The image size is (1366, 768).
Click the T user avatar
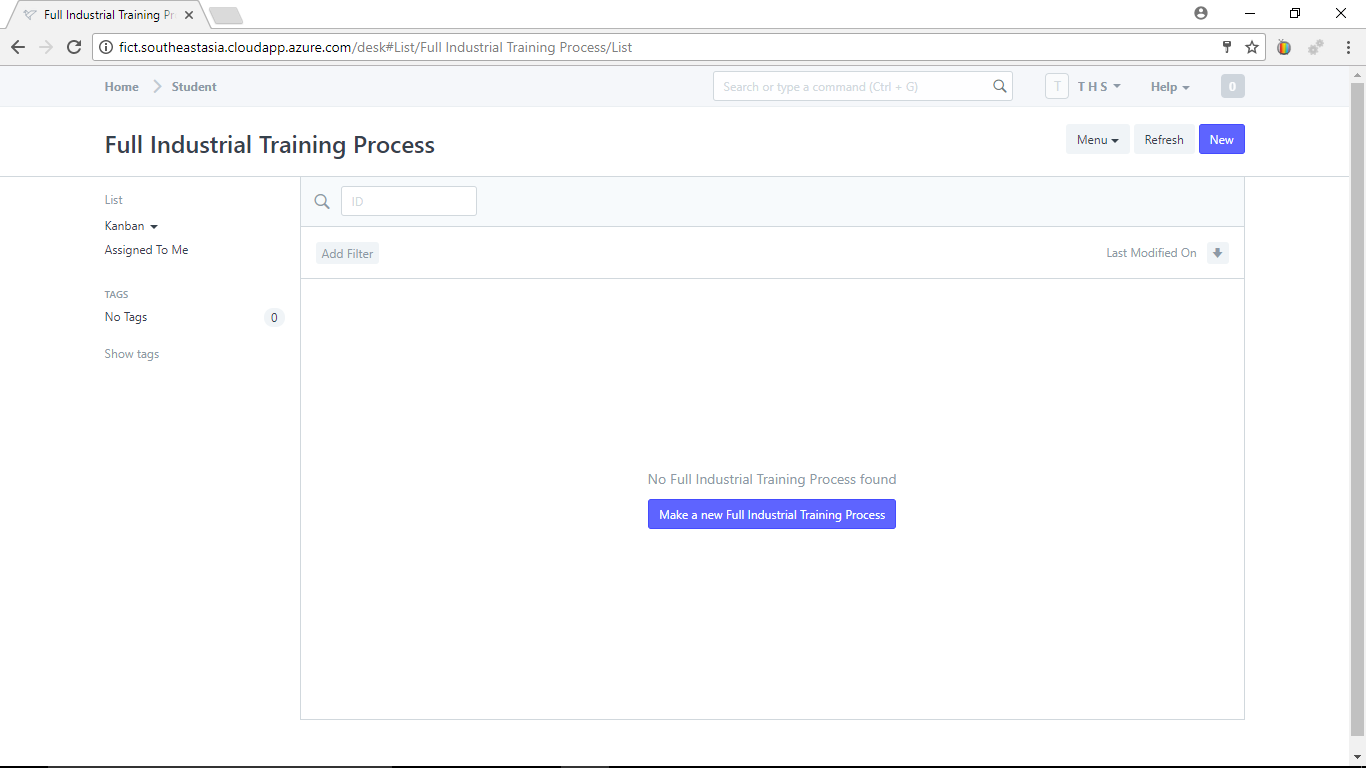(x=1057, y=87)
